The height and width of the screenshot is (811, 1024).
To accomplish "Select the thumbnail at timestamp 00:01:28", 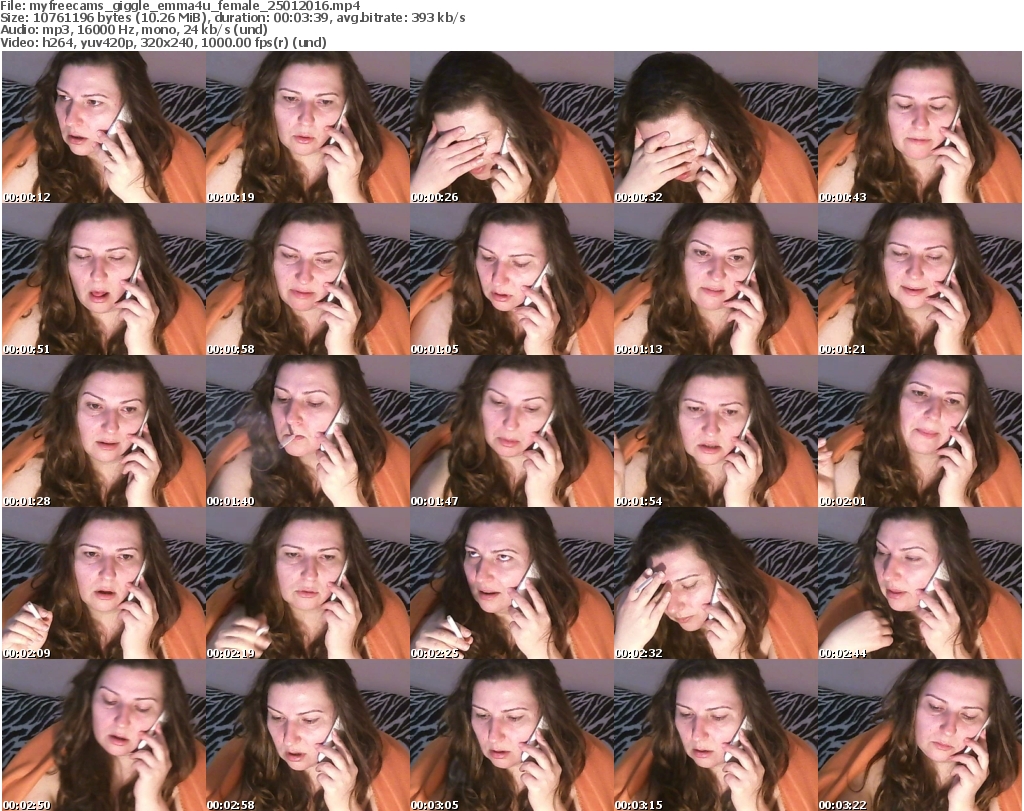I will [104, 431].
